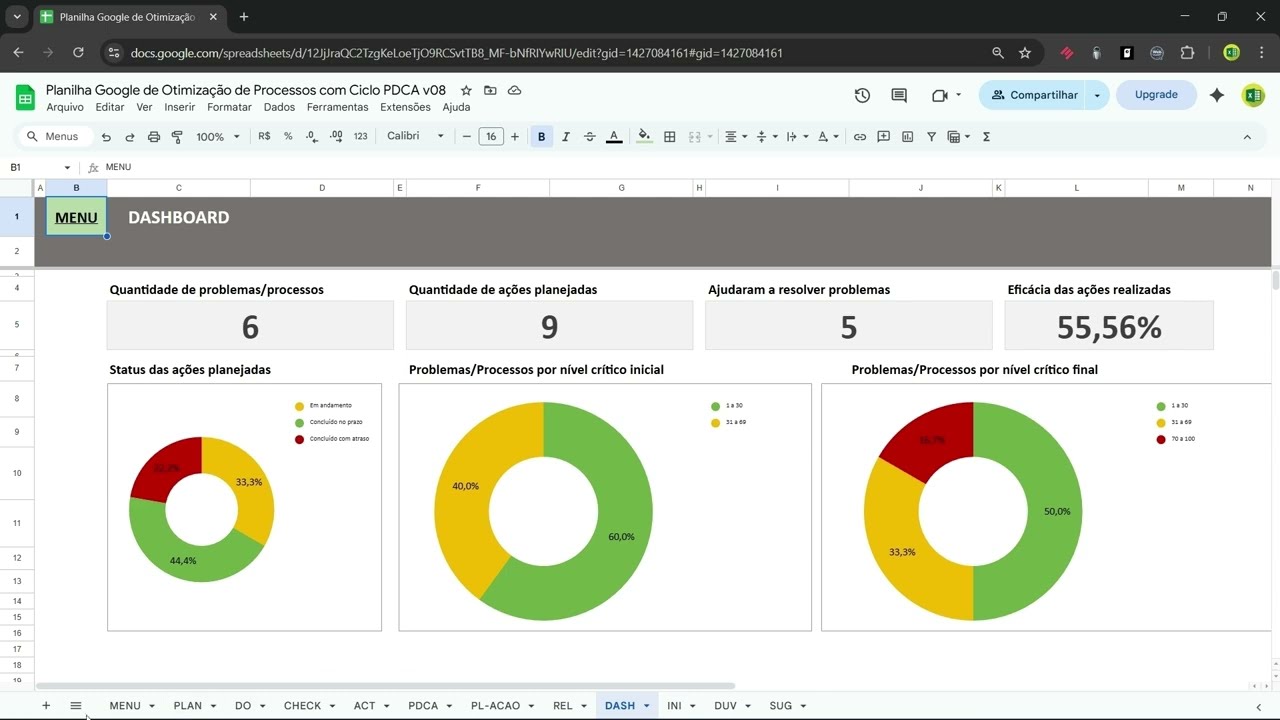
Task: Open Calibri font dropdown
Action: click(415, 136)
